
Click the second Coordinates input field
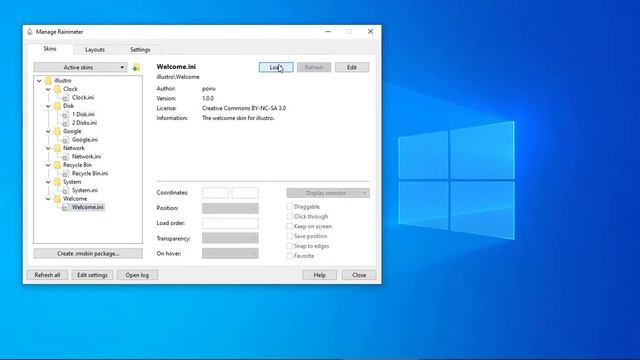pyautogui.click(x=245, y=193)
